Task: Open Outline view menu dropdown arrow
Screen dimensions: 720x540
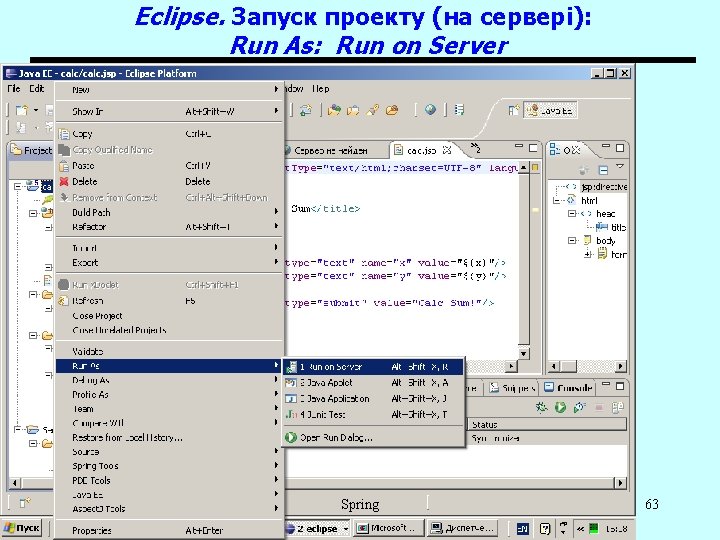Action: pos(620,166)
